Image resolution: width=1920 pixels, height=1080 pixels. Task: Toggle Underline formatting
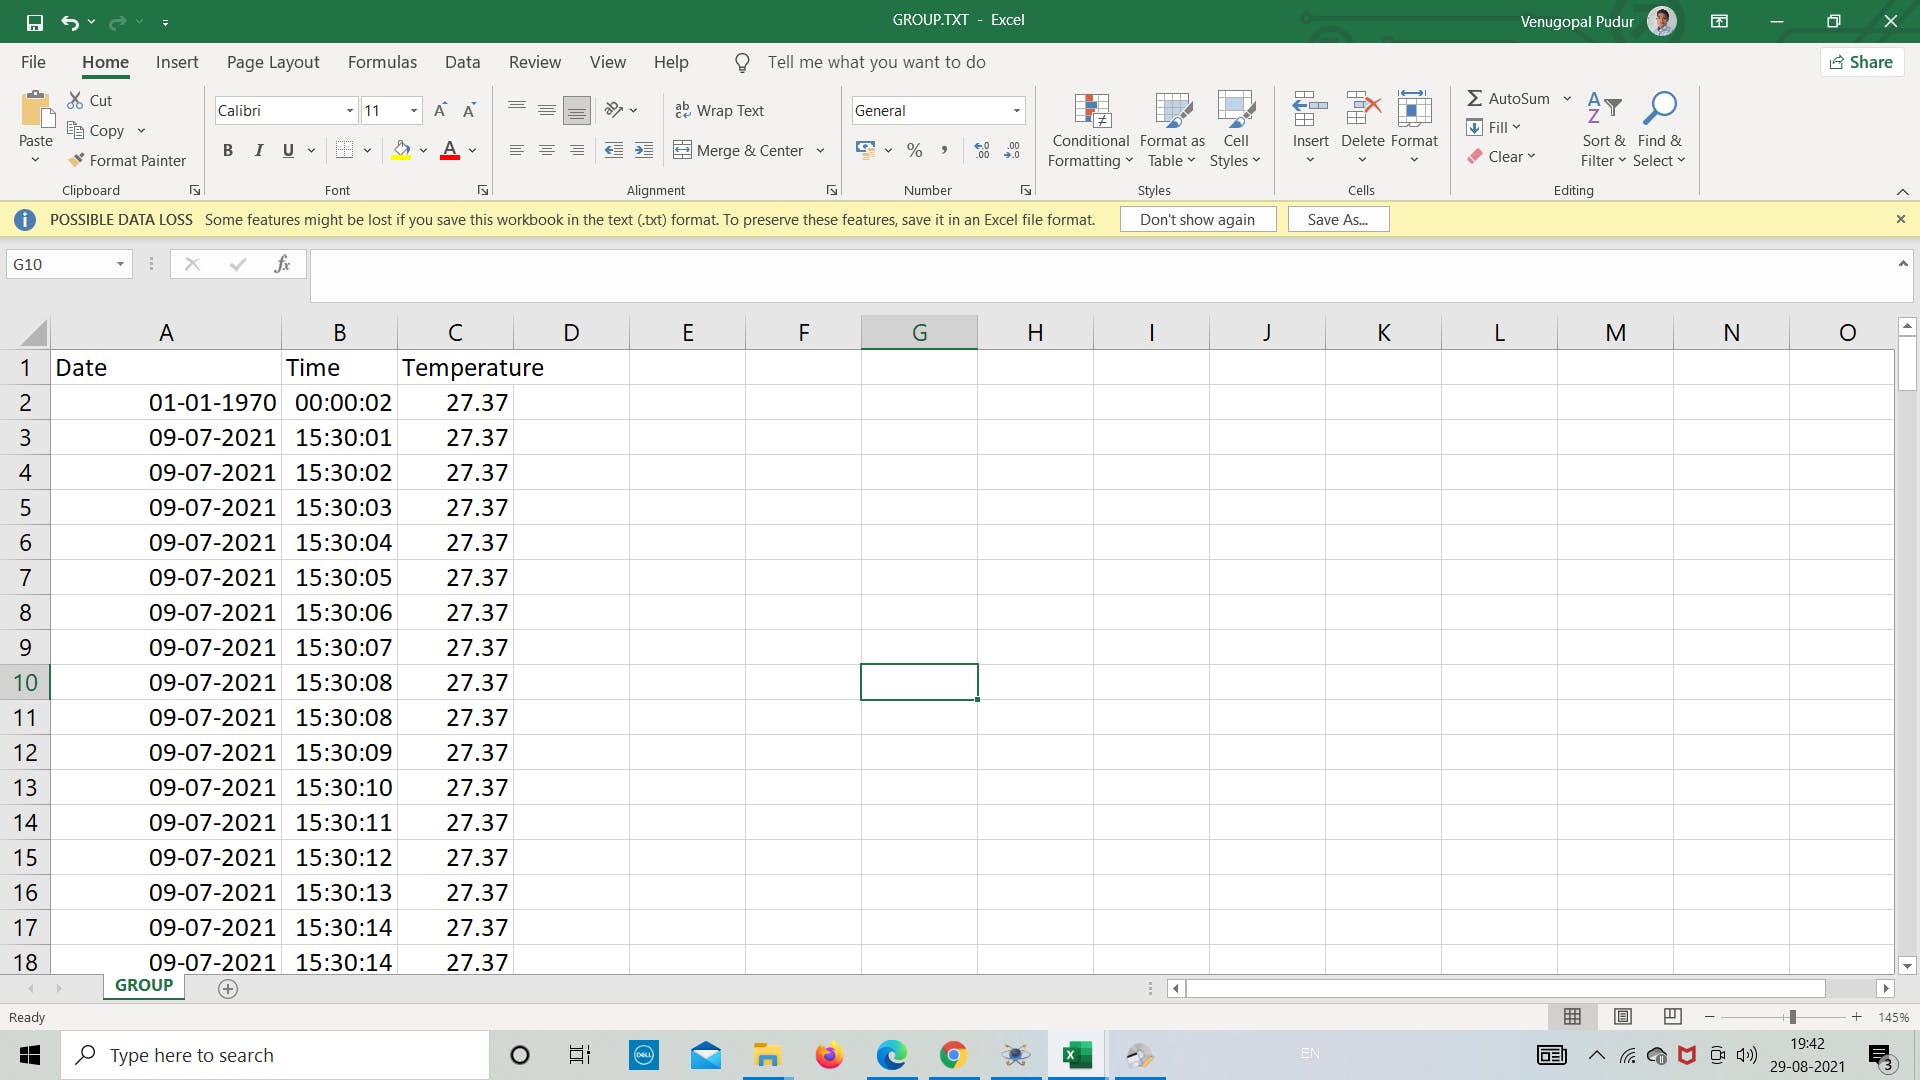coord(288,150)
